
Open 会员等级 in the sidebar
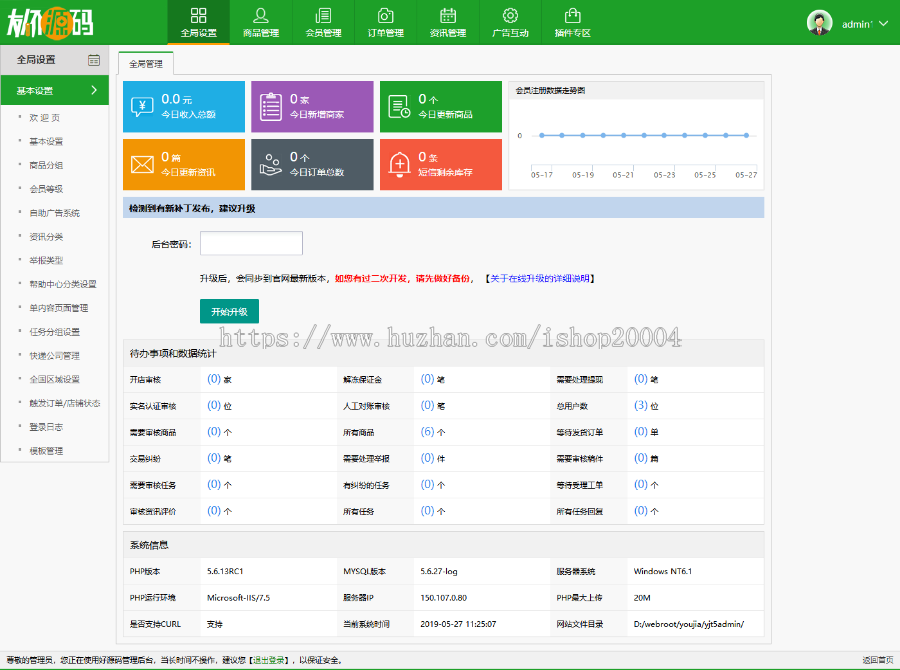[x=46, y=189]
